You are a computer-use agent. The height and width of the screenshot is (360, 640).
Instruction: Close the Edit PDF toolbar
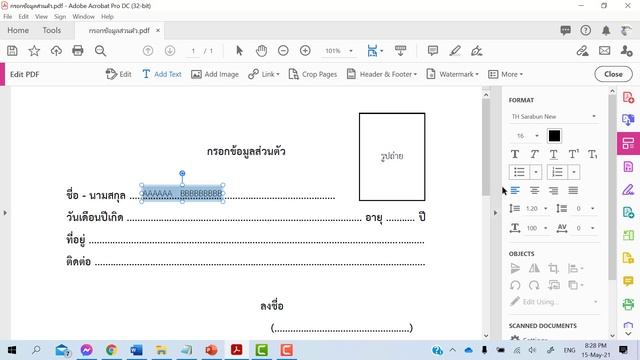point(613,74)
